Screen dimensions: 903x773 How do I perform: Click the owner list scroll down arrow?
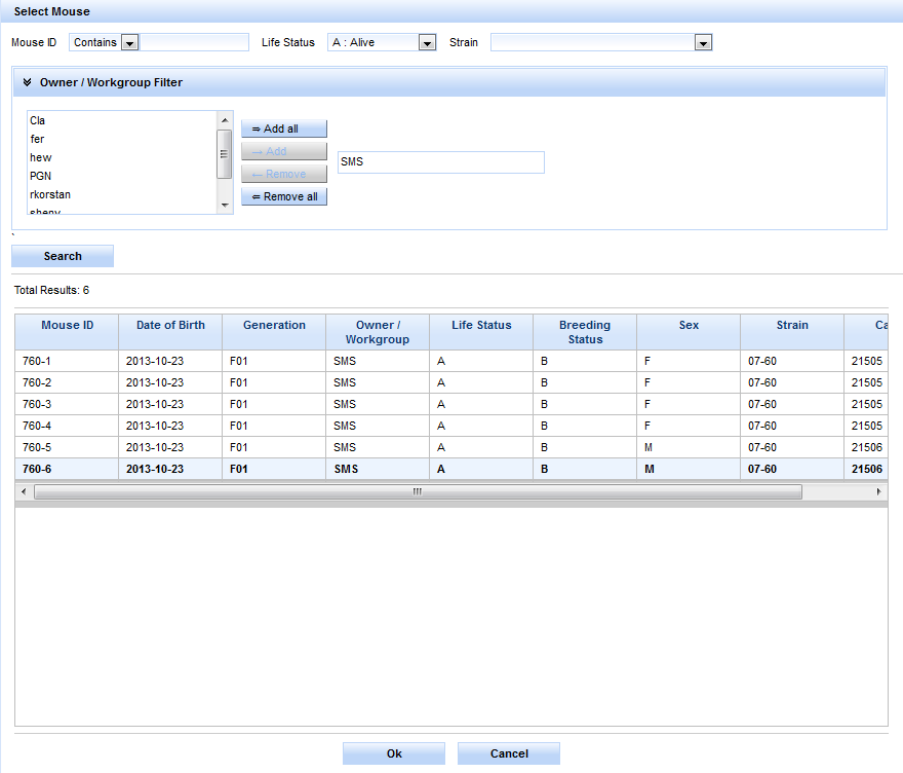pos(225,205)
